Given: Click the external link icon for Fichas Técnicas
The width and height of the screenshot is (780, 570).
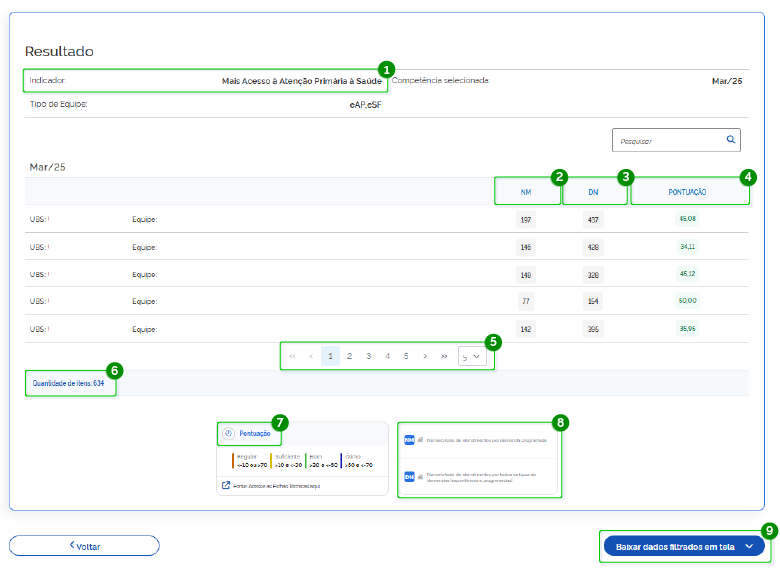Looking at the screenshot, I should click(x=224, y=485).
